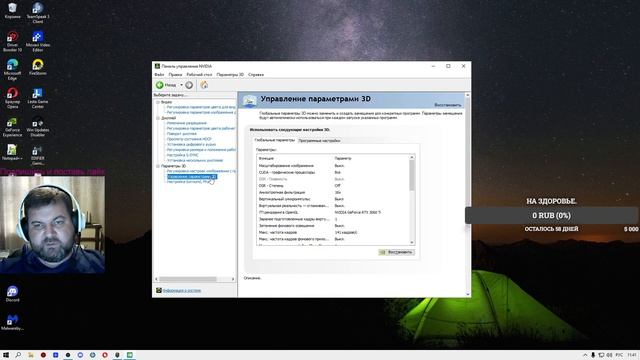This screenshot has width=640, height=360.
Task: Open Malwarebytes desktop icon
Action: [x=12, y=322]
